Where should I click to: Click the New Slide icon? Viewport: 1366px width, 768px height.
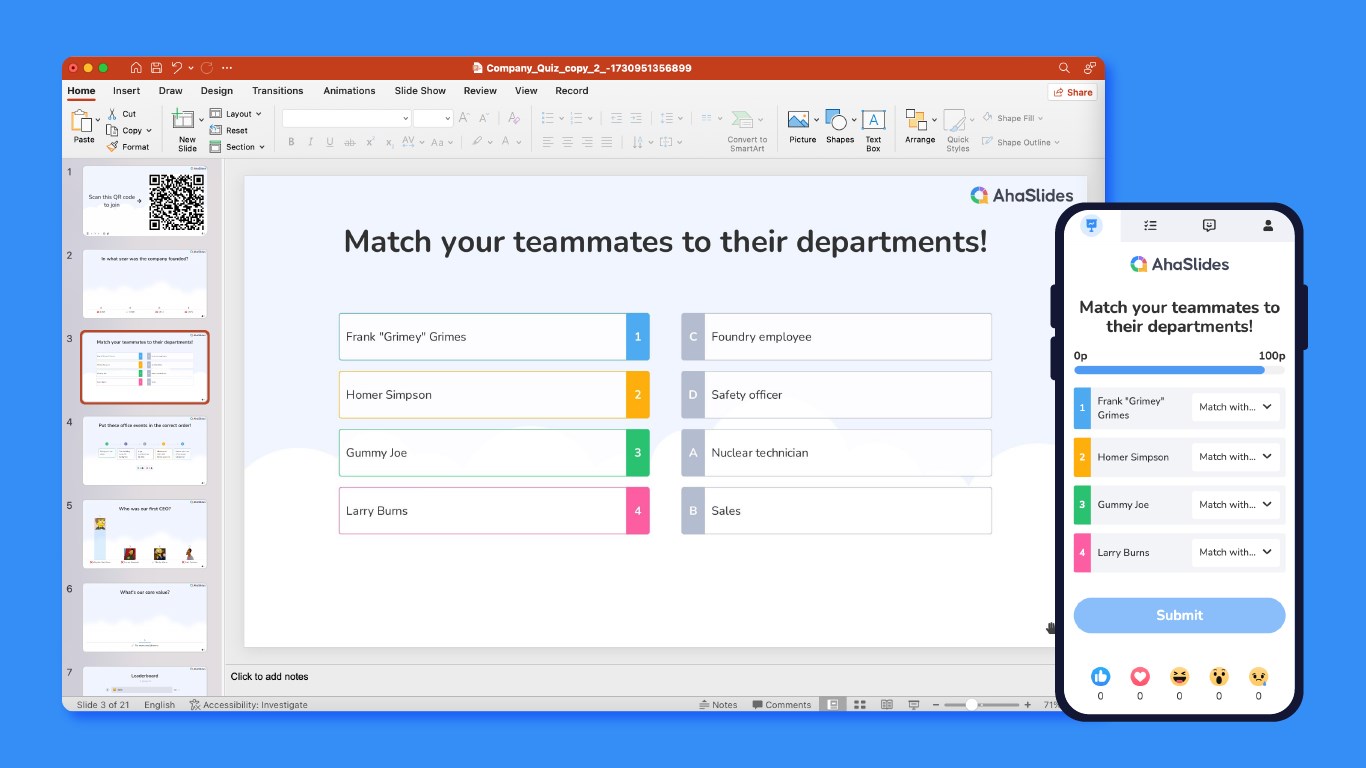[x=184, y=120]
